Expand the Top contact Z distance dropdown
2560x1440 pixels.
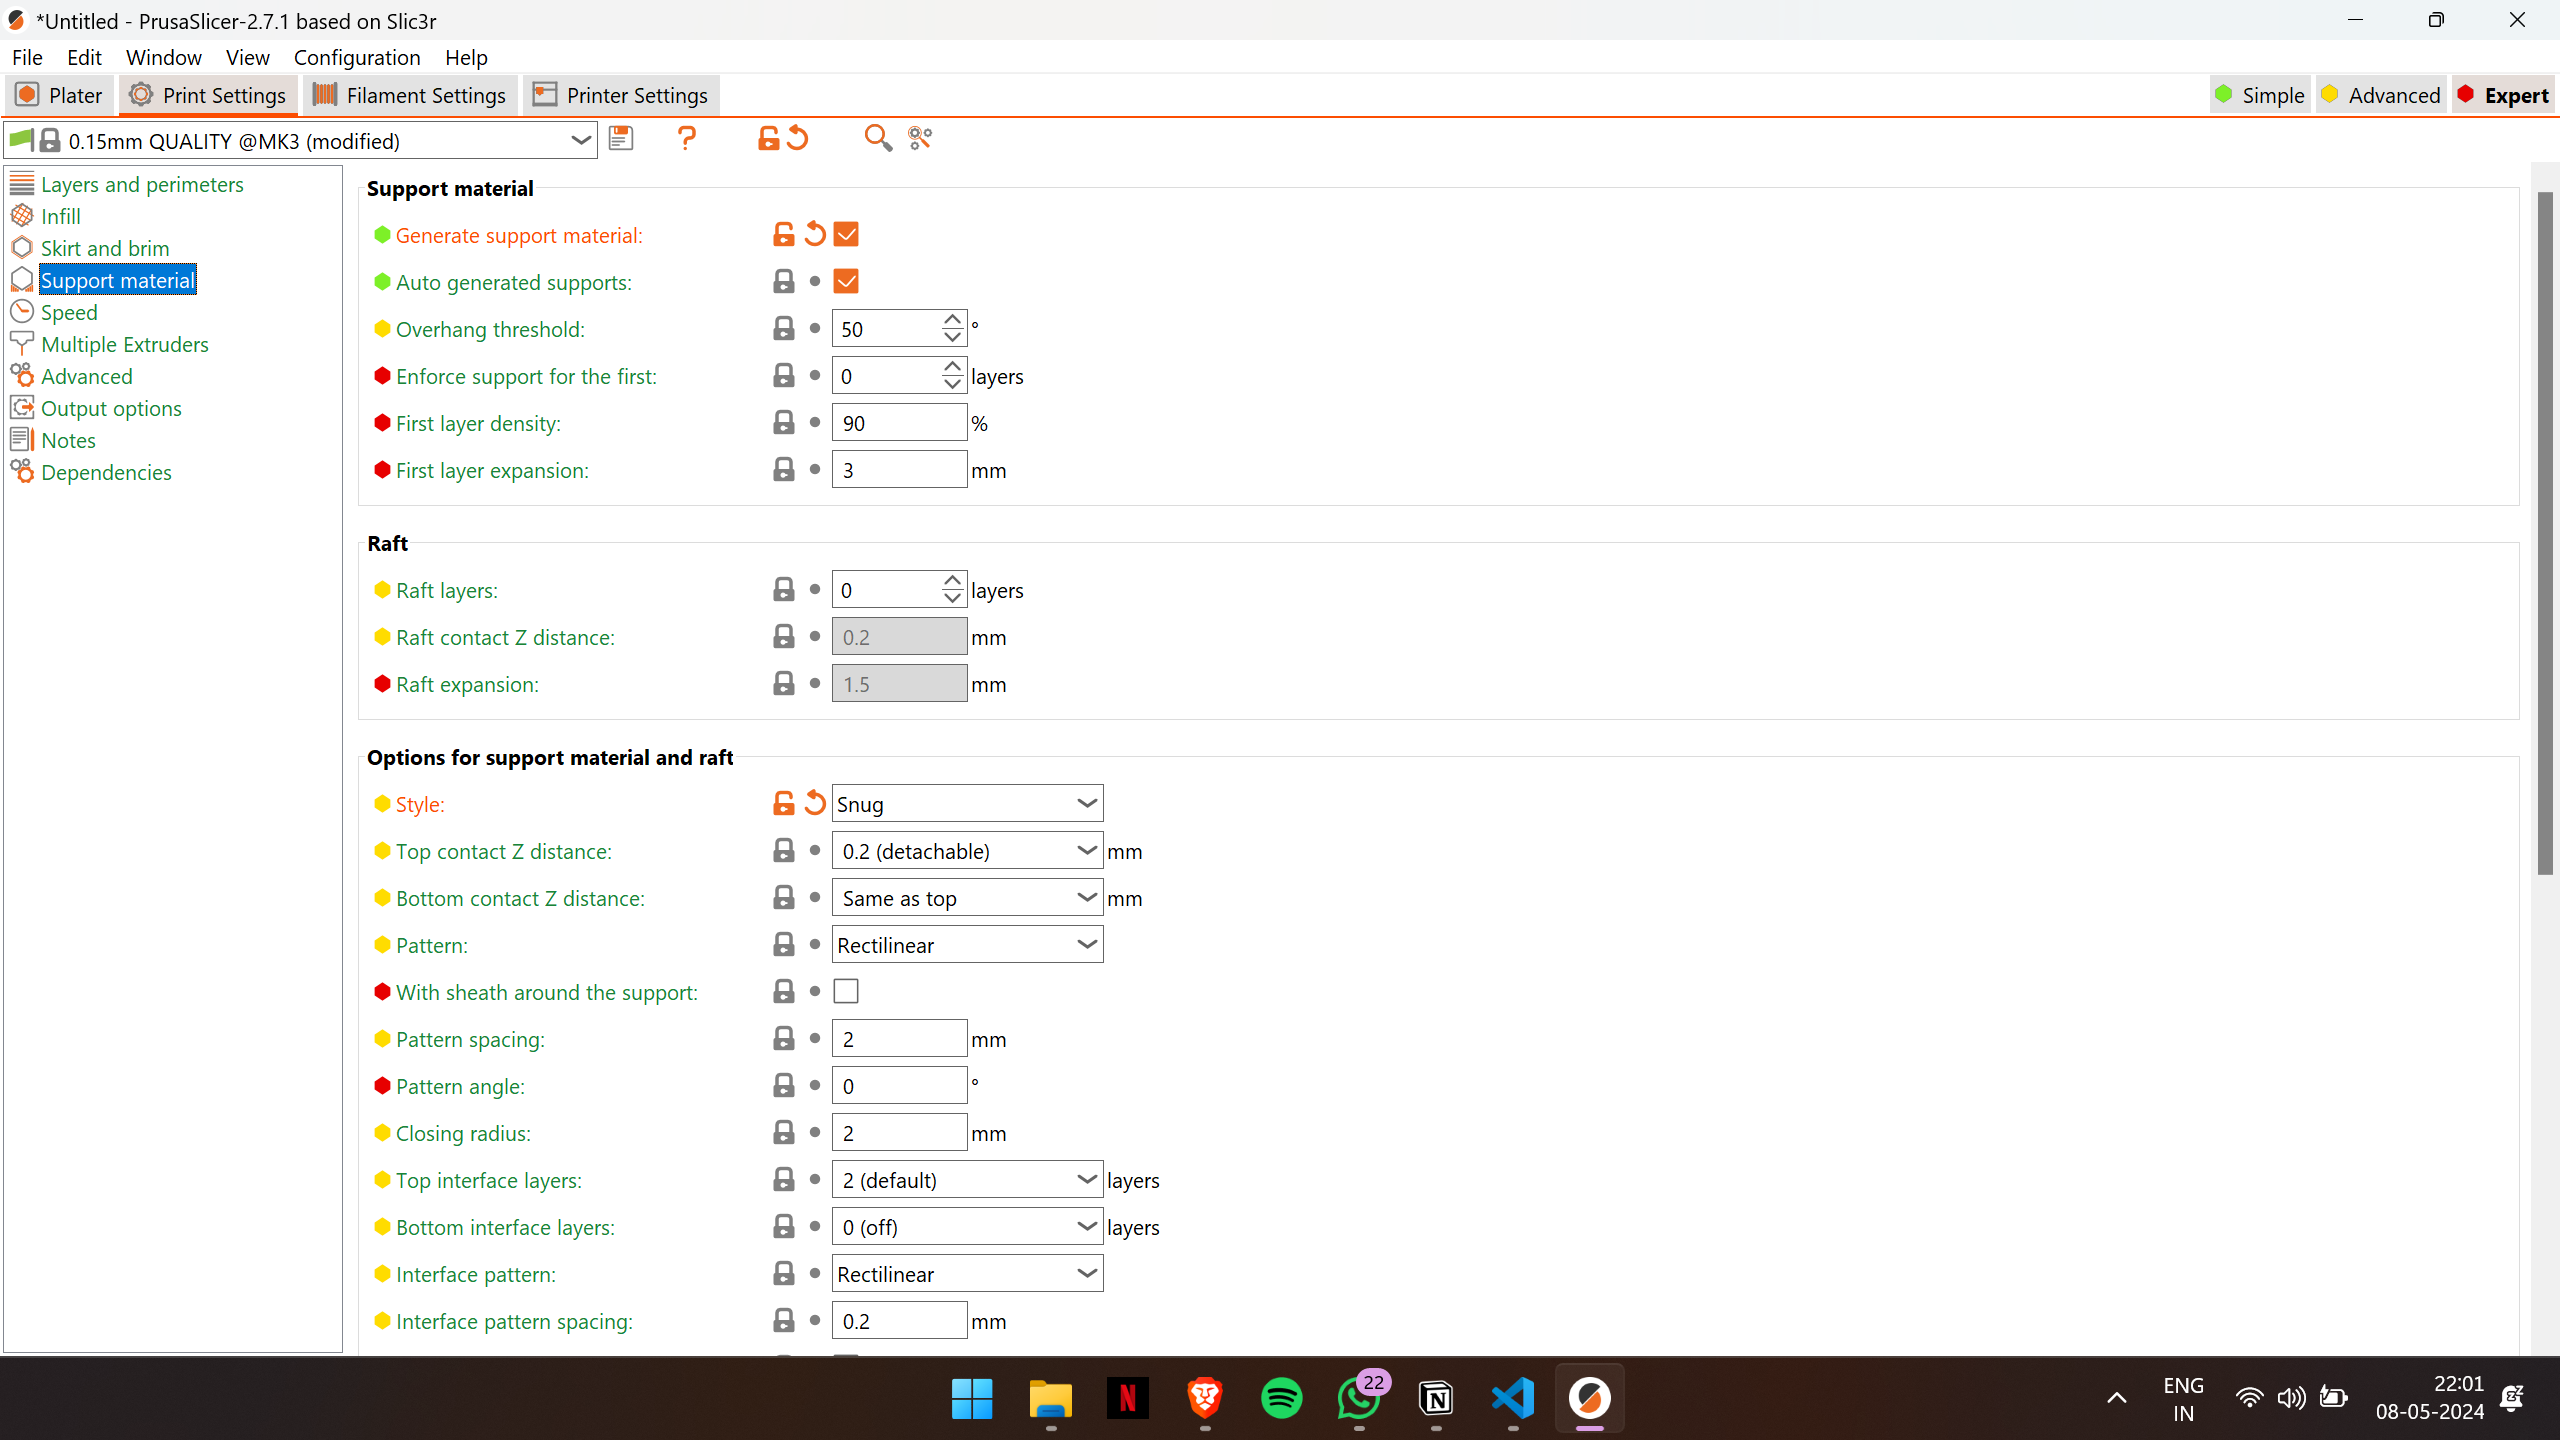967,850
